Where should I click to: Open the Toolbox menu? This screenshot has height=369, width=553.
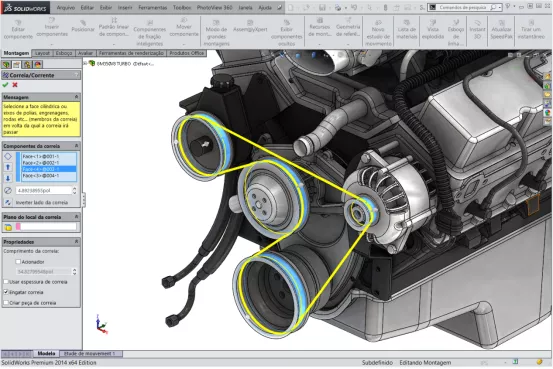tap(182, 7)
